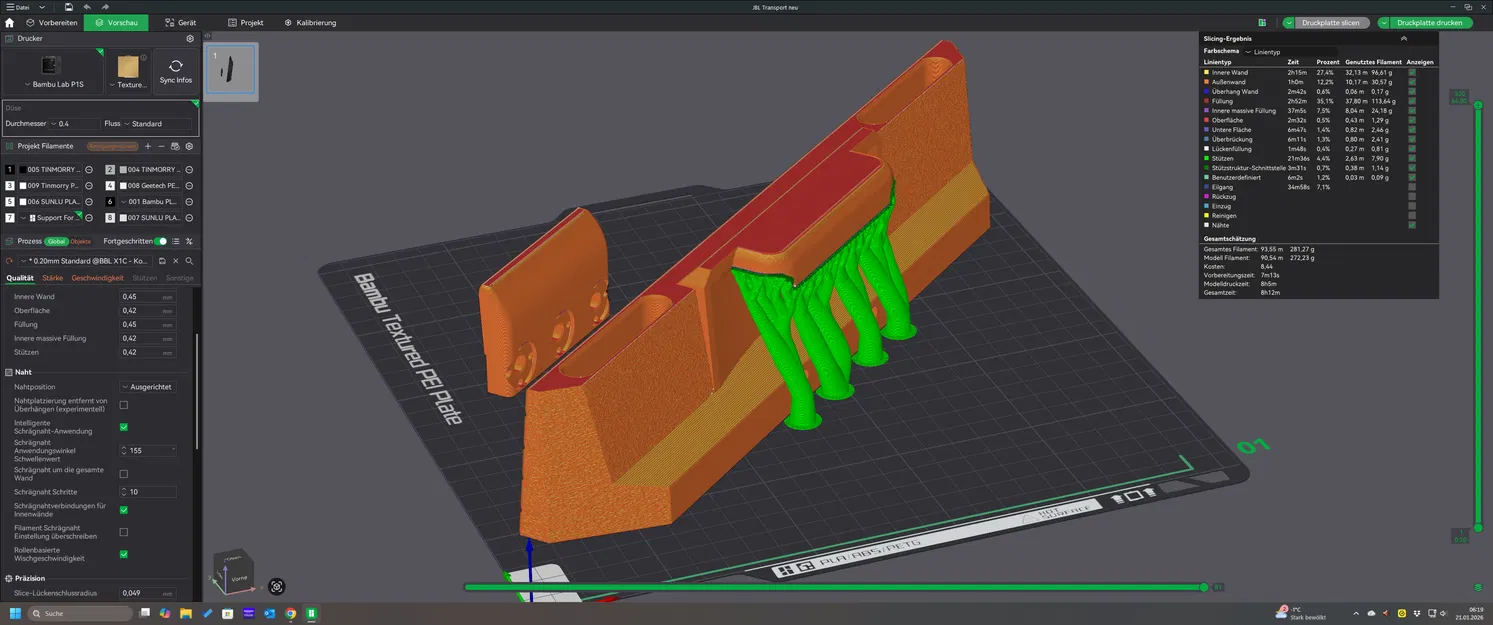This screenshot has height=625, width=1493.
Task: Select Objekte process scope
Action: (x=81, y=241)
